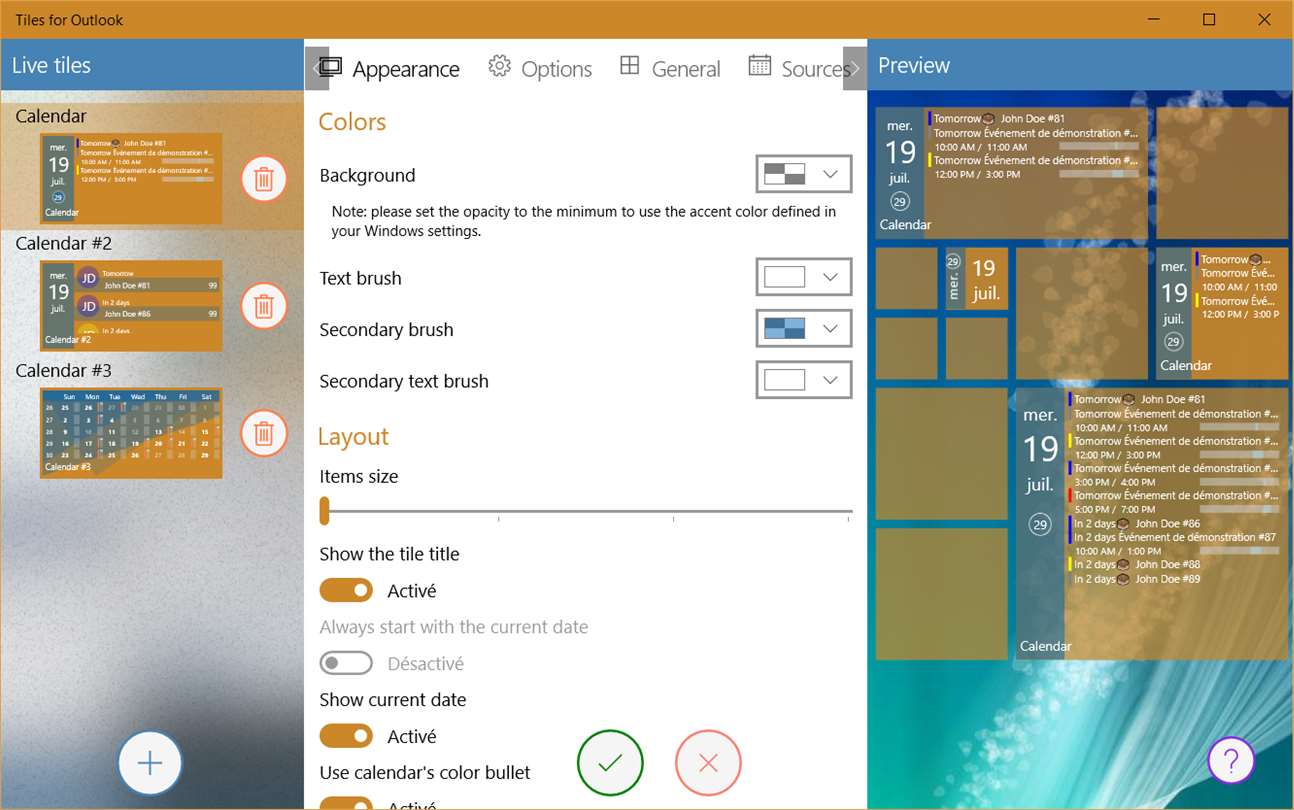Open help with the question mark button
The image size is (1294, 810).
(1231, 761)
